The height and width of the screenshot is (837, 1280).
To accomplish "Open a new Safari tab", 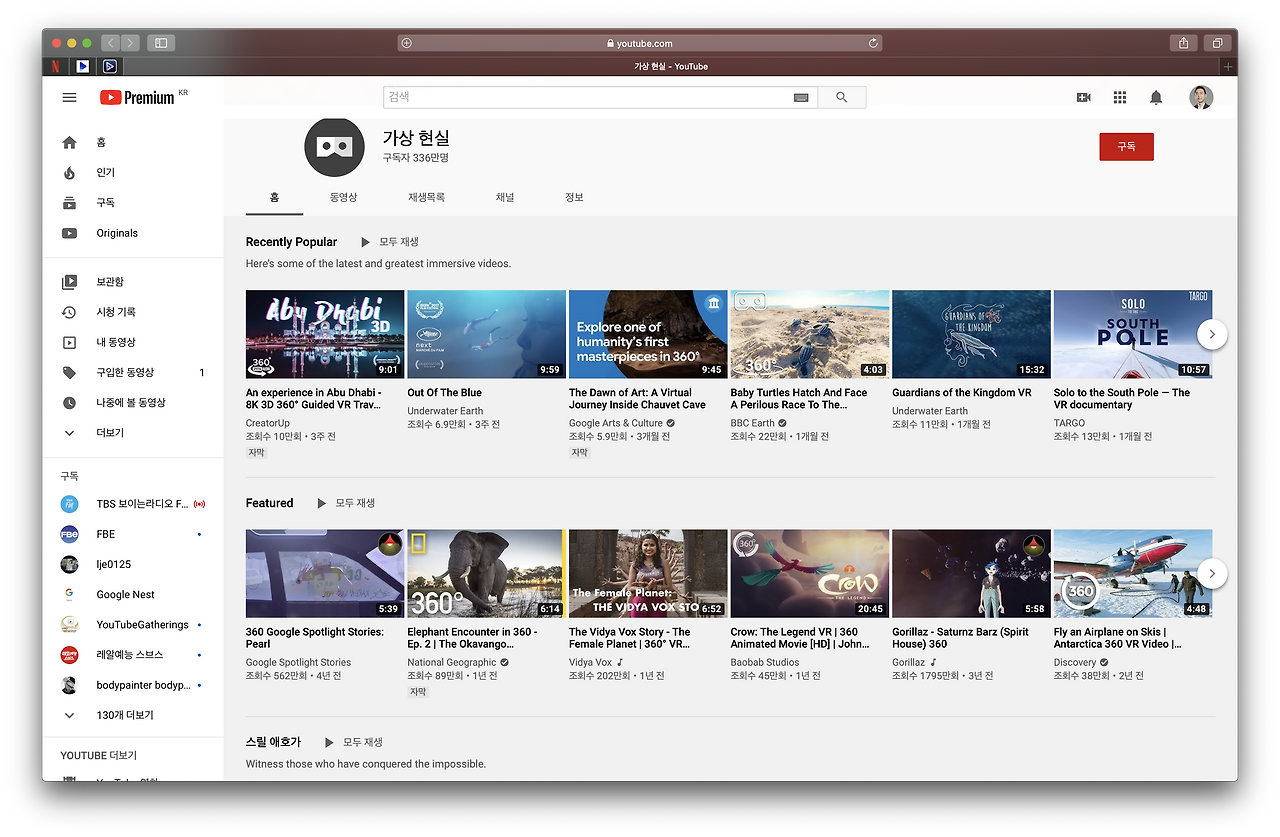I will 1229,67.
